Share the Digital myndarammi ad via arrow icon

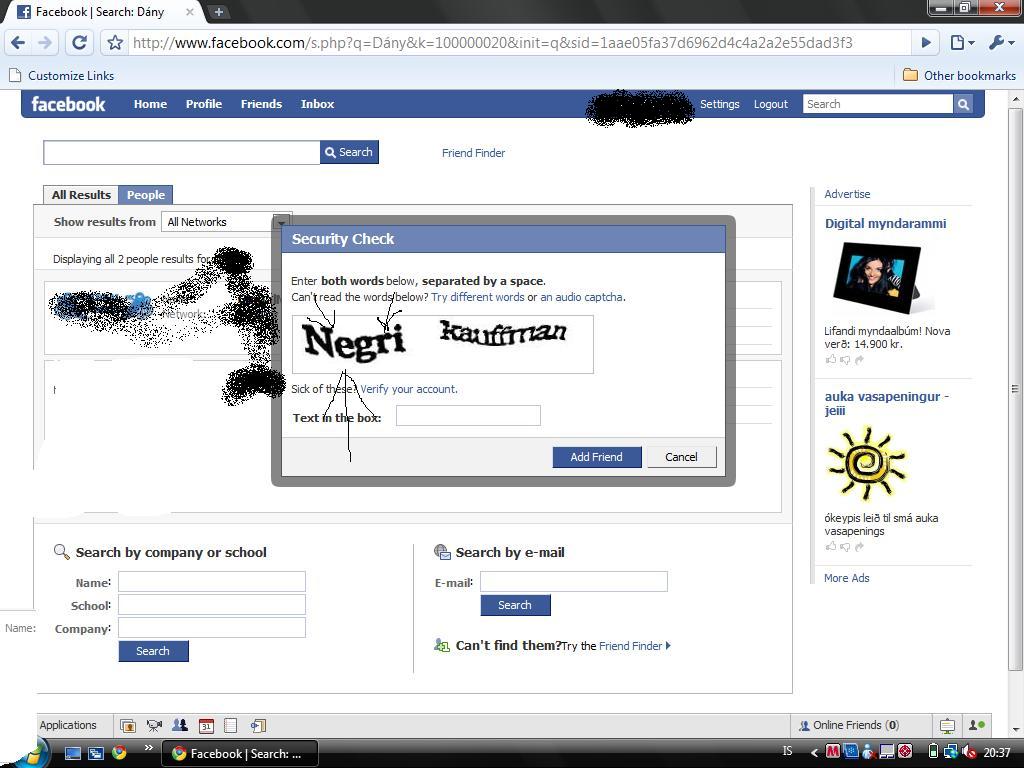coord(859,360)
